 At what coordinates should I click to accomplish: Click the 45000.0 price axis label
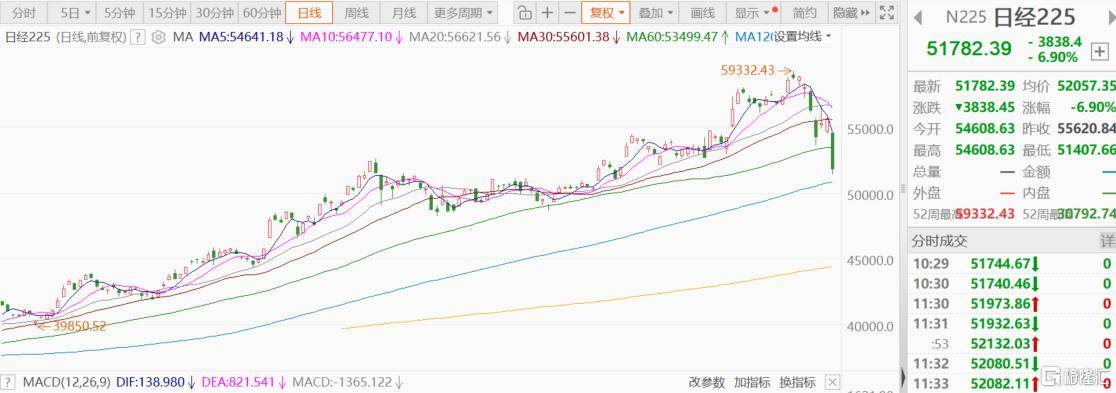(x=870, y=261)
